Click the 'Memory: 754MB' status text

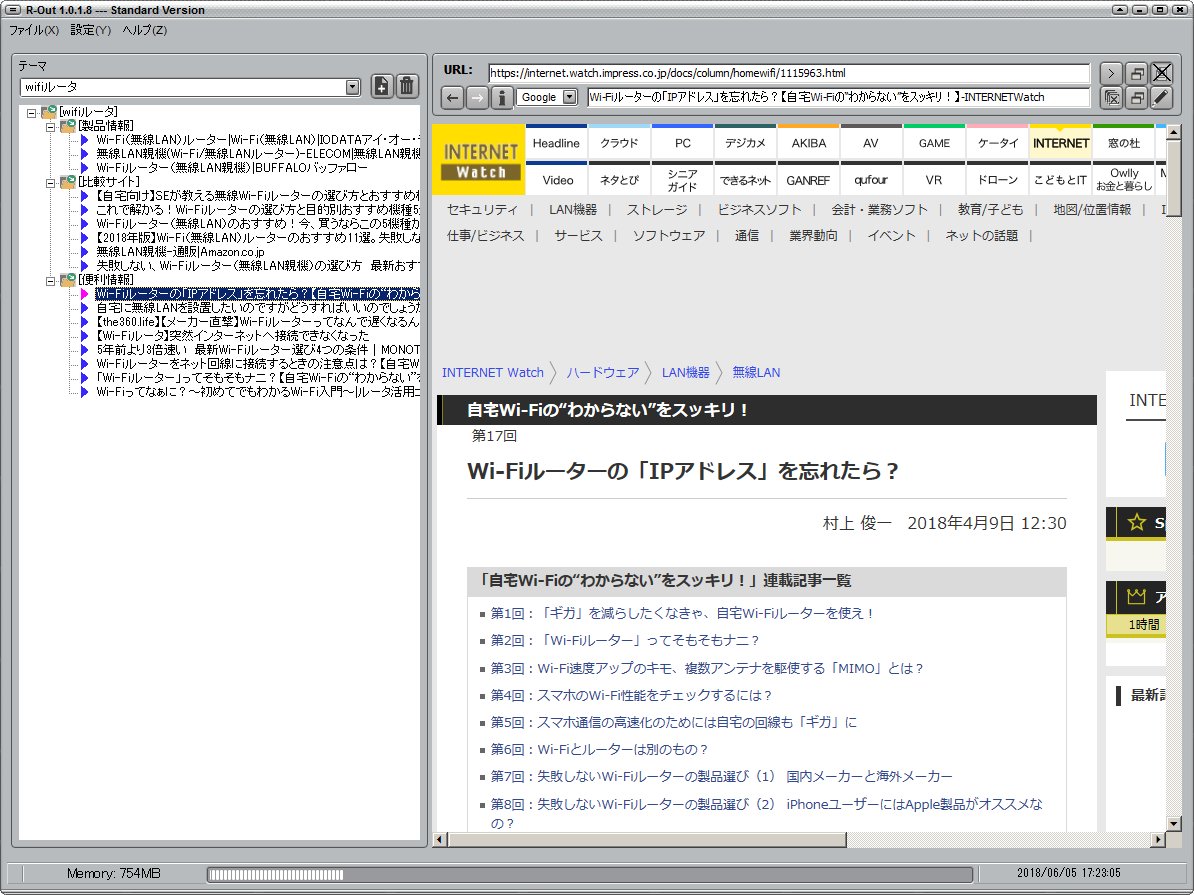pyautogui.click(x=113, y=874)
